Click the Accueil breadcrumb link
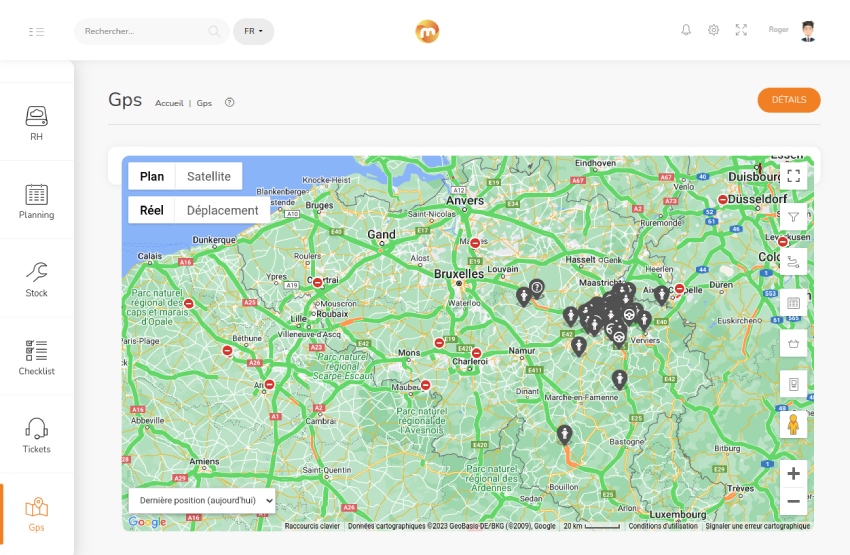Image resolution: width=850 pixels, height=555 pixels. click(169, 103)
